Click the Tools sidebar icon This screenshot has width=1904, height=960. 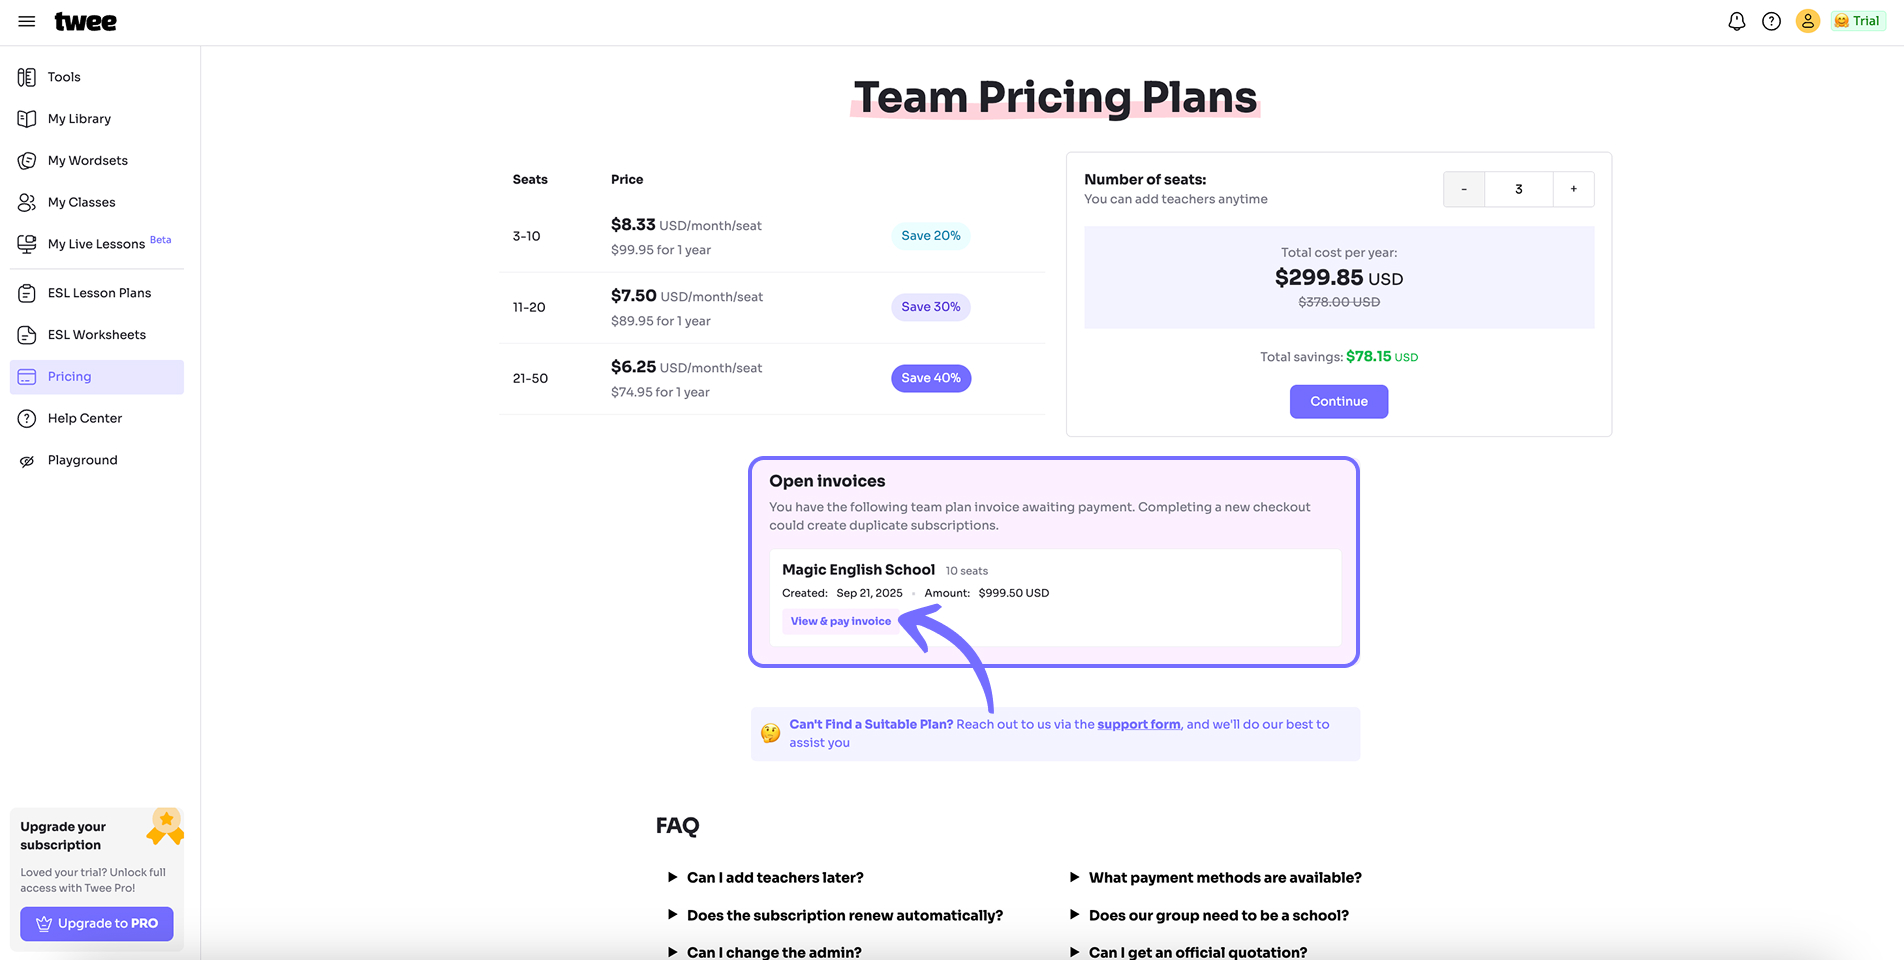27,77
